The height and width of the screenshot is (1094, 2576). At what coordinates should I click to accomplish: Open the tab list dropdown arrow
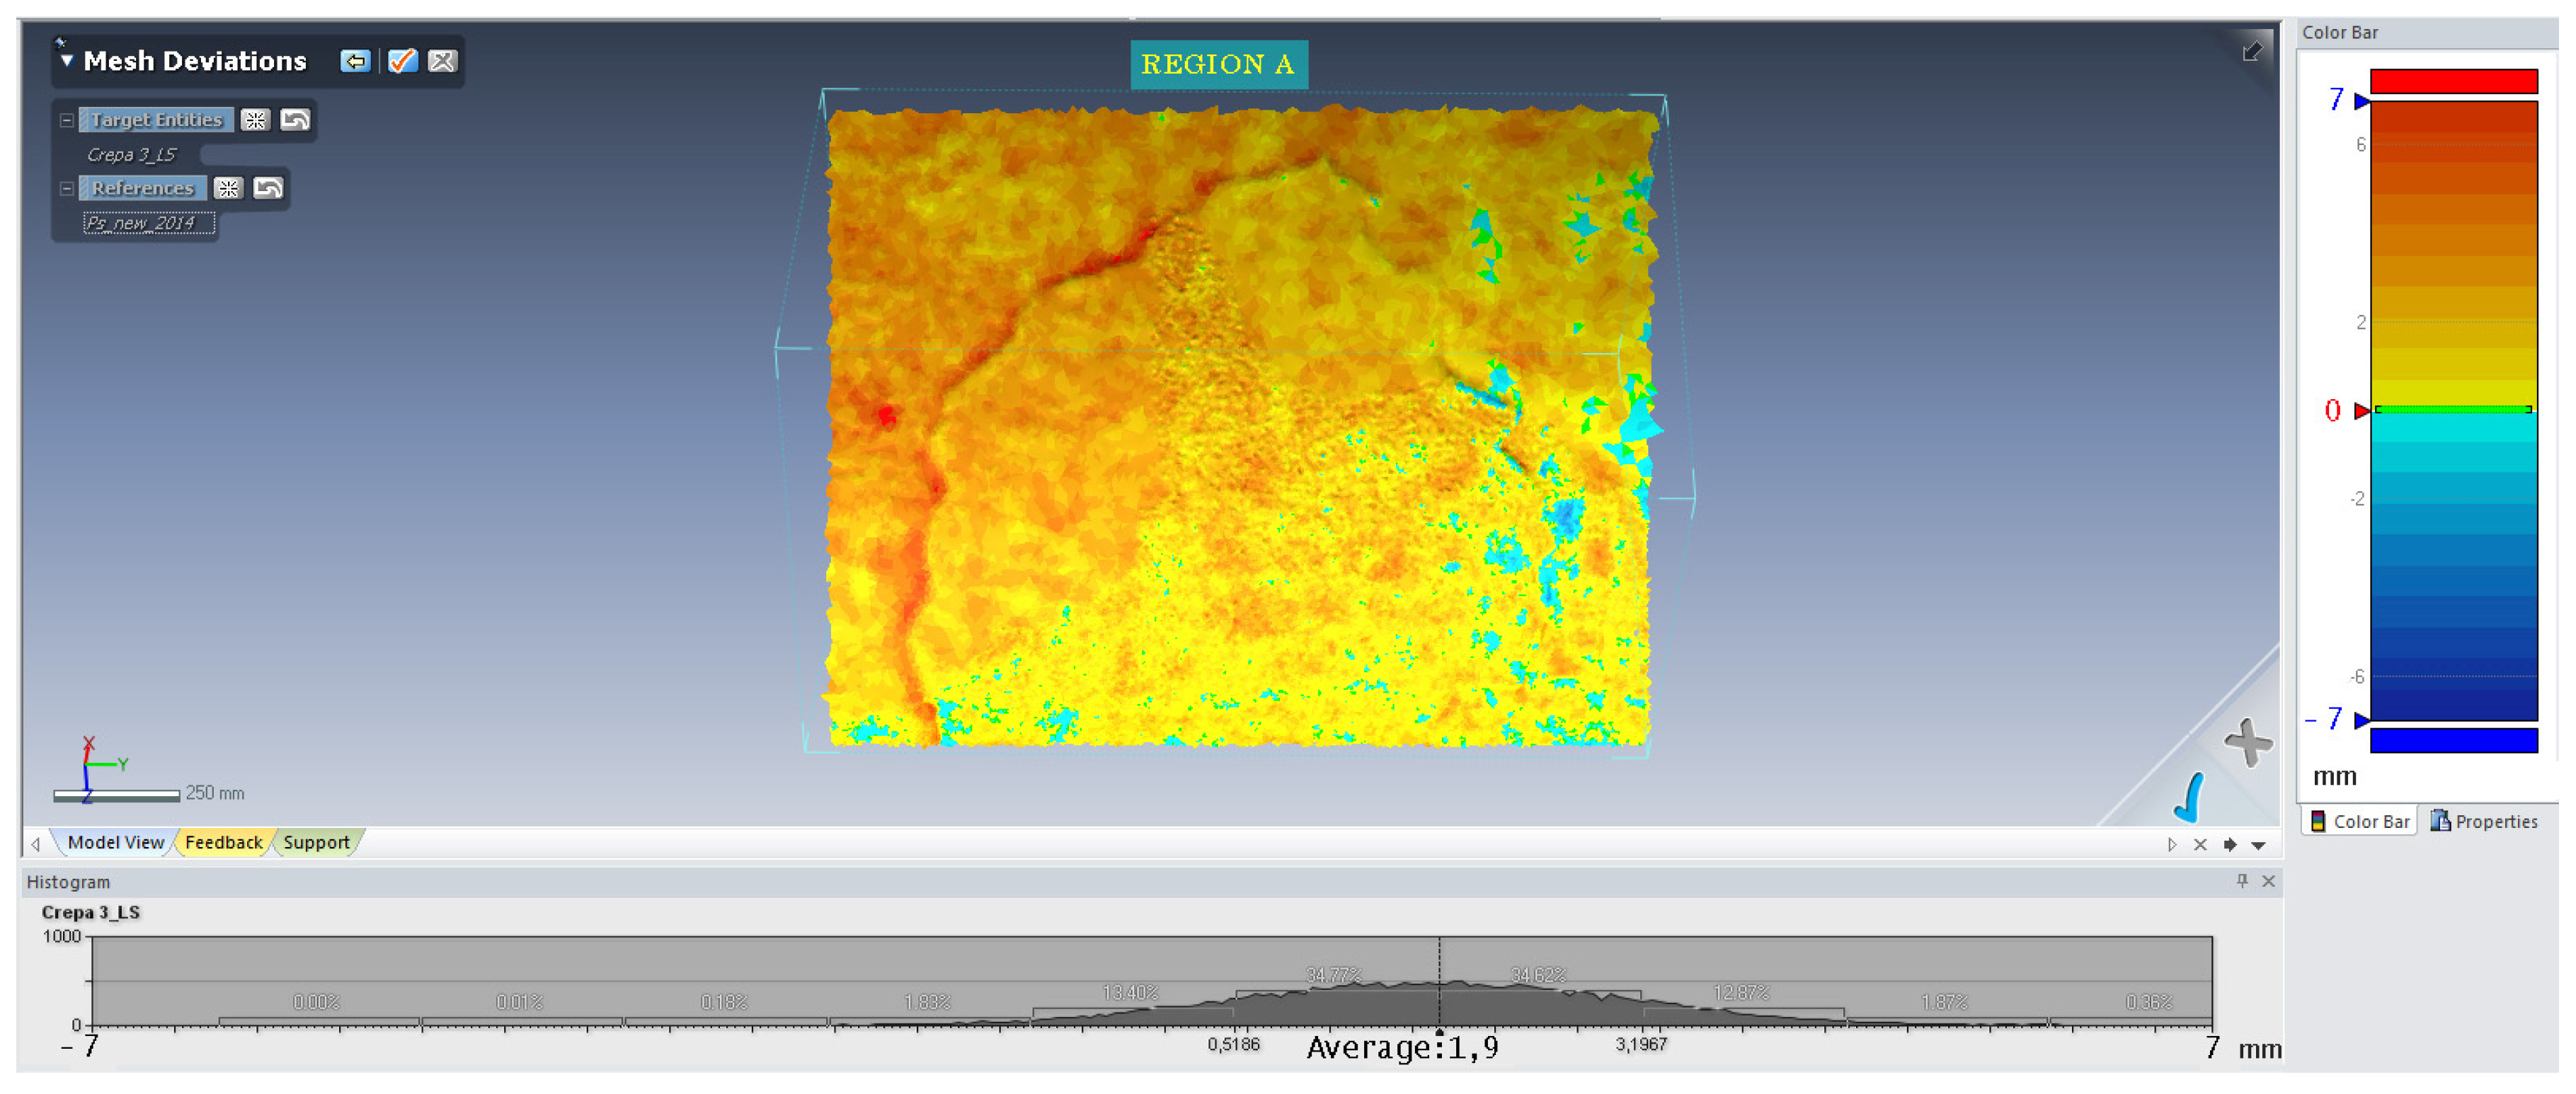pyautogui.click(x=2259, y=845)
